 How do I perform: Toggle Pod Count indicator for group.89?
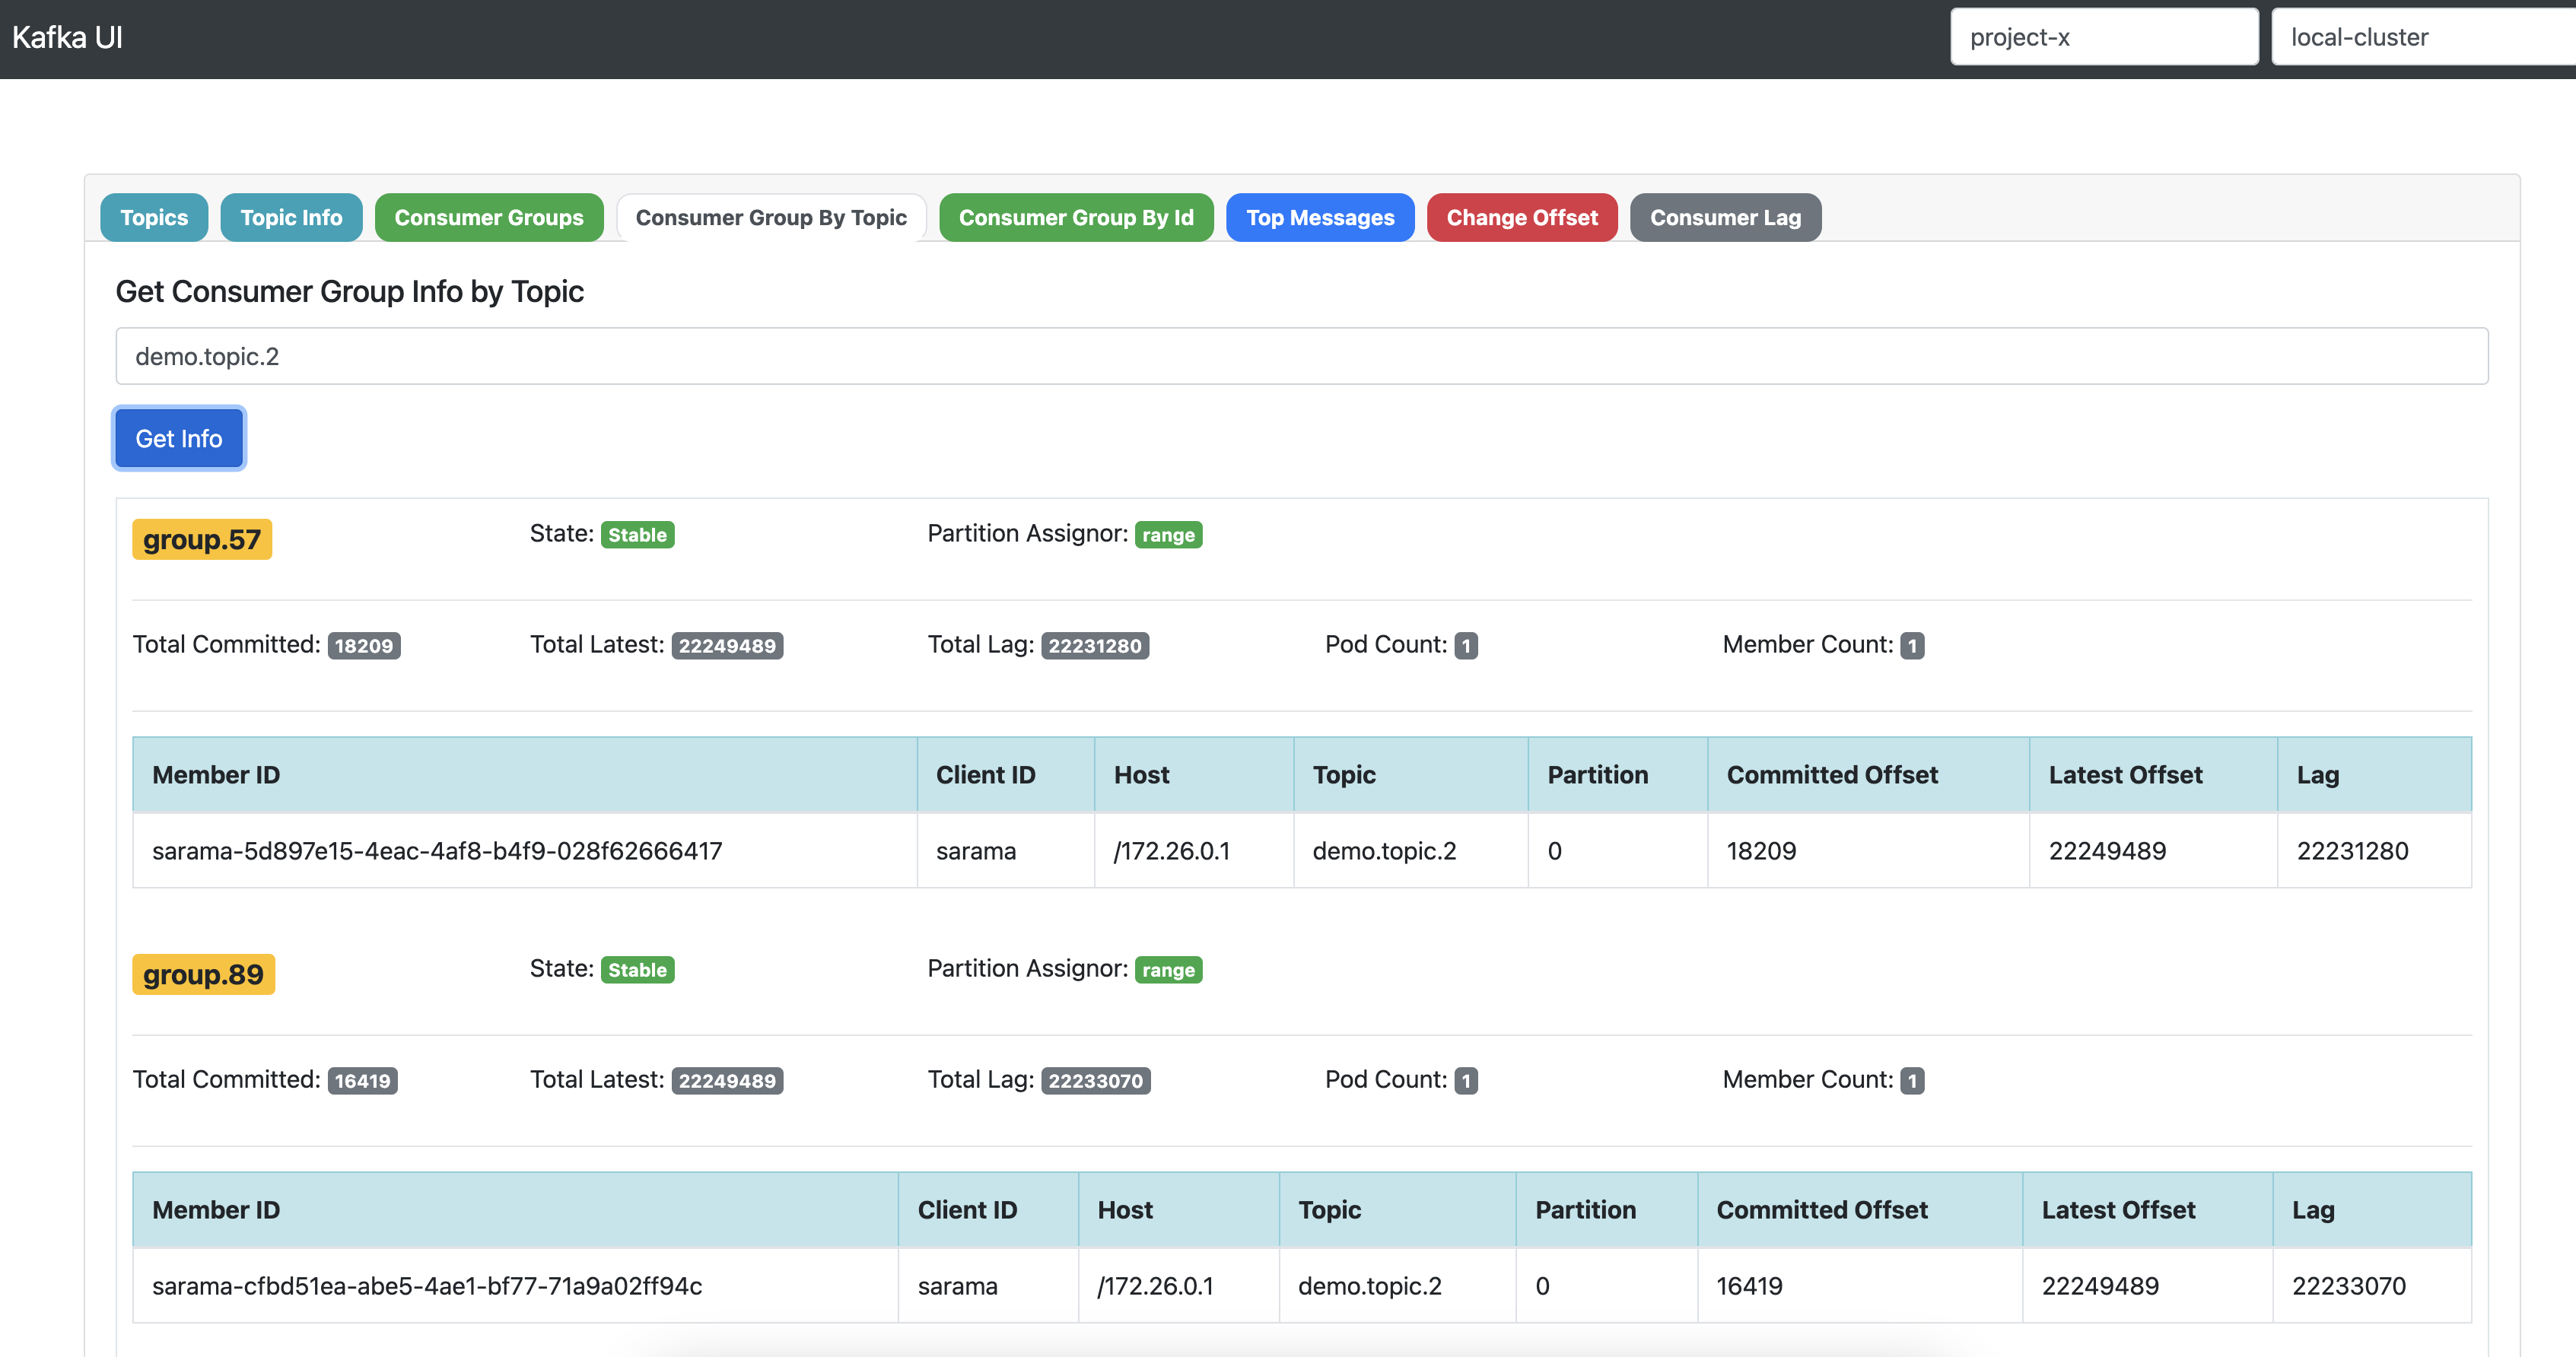[x=1465, y=1079]
